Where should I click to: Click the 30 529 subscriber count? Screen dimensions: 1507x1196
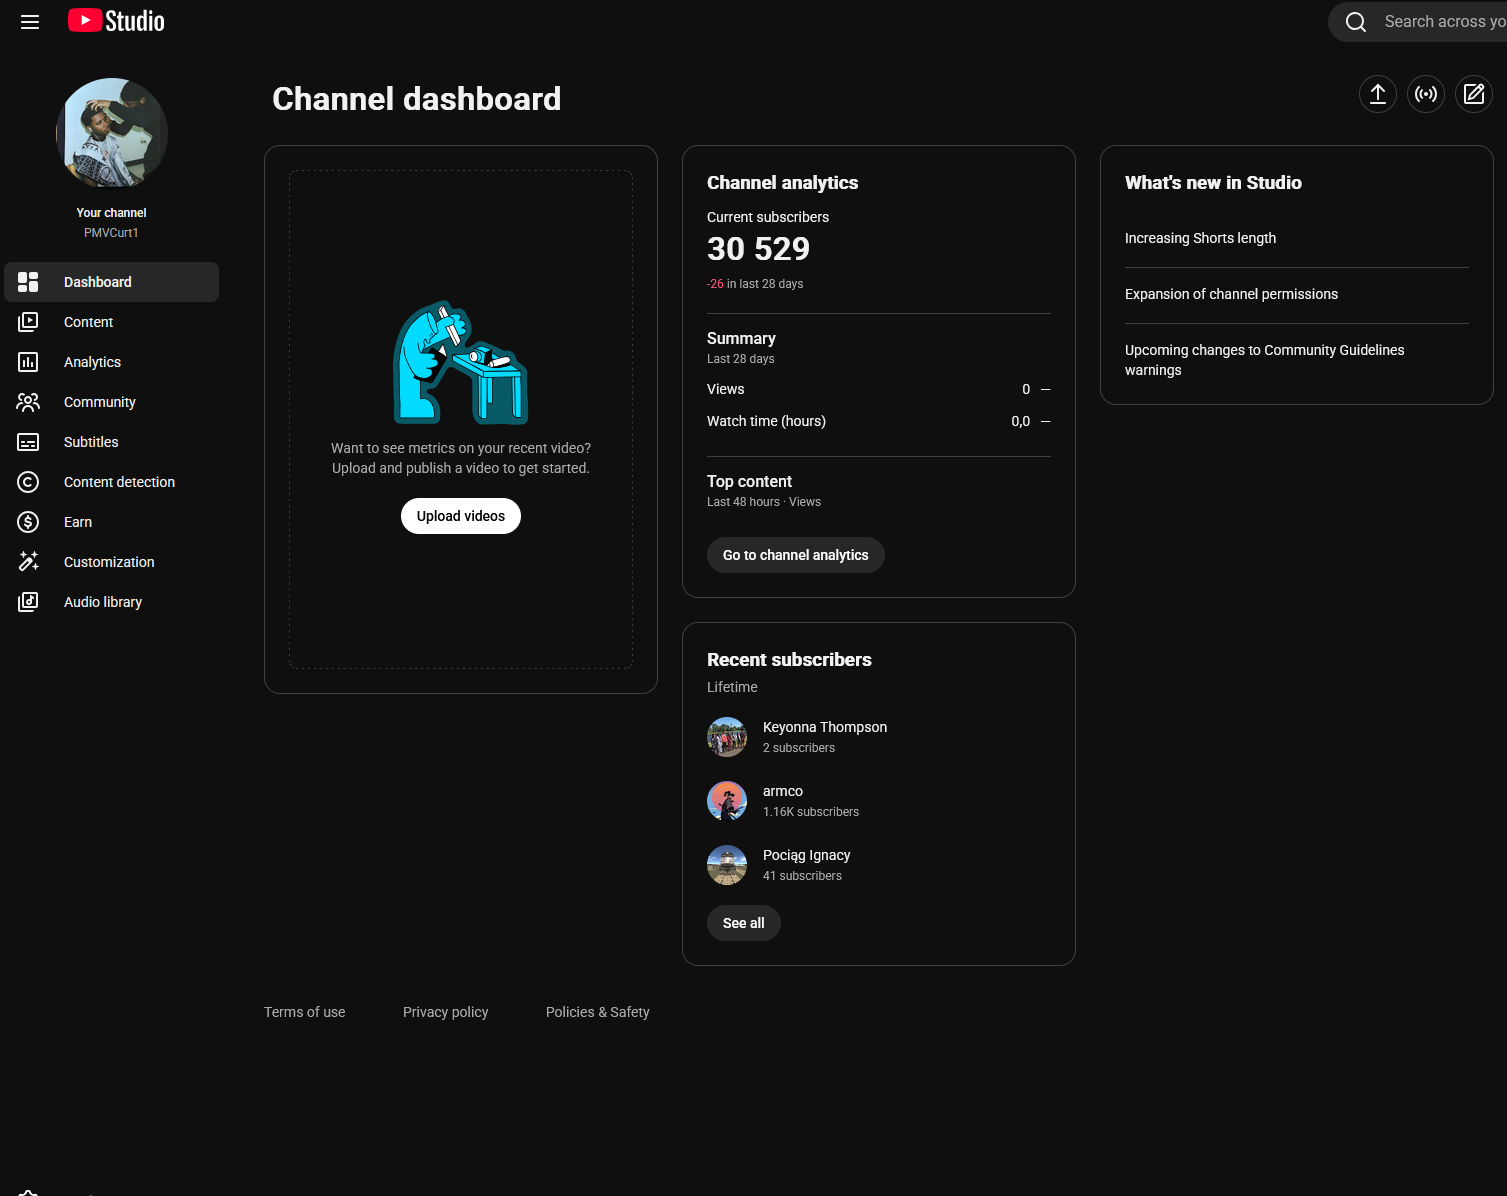(x=758, y=249)
